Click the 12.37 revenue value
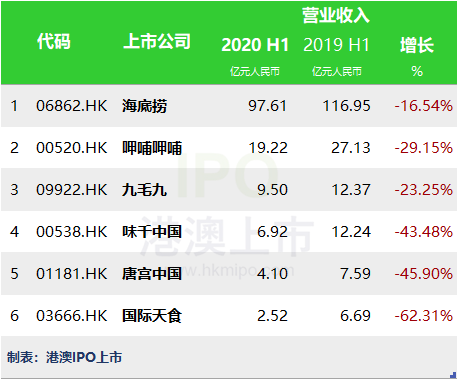Image resolution: width=457 pixels, height=389 pixels. pyautogui.click(x=351, y=190)
